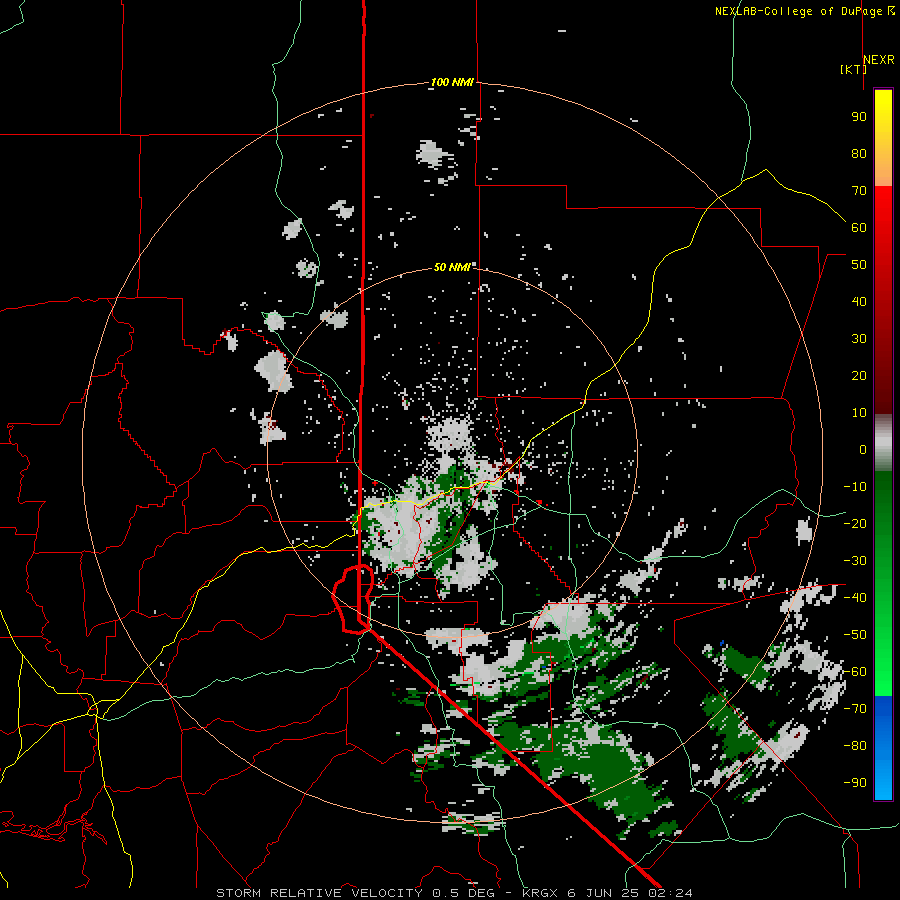Click the positive 70 scale value
This screenshot has height=900, width=900.
(x=859, y=191)
